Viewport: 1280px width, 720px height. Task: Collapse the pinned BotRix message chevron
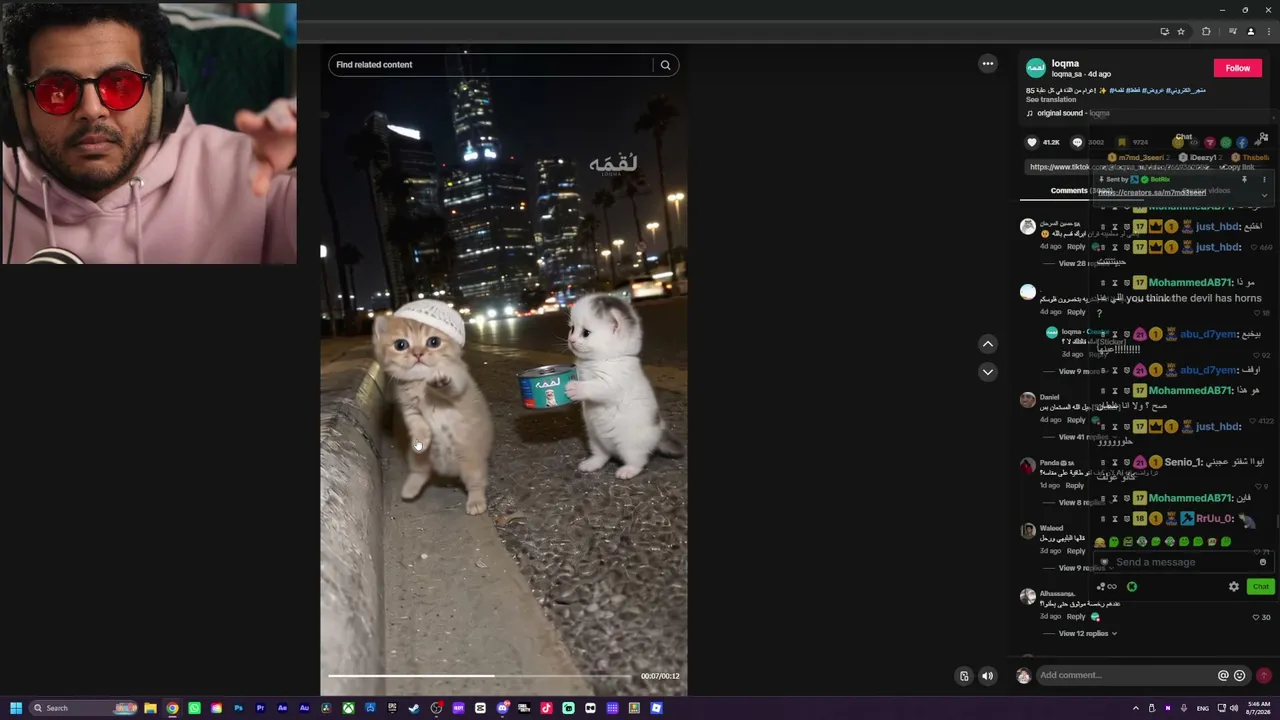click(x=1264, y=195)
